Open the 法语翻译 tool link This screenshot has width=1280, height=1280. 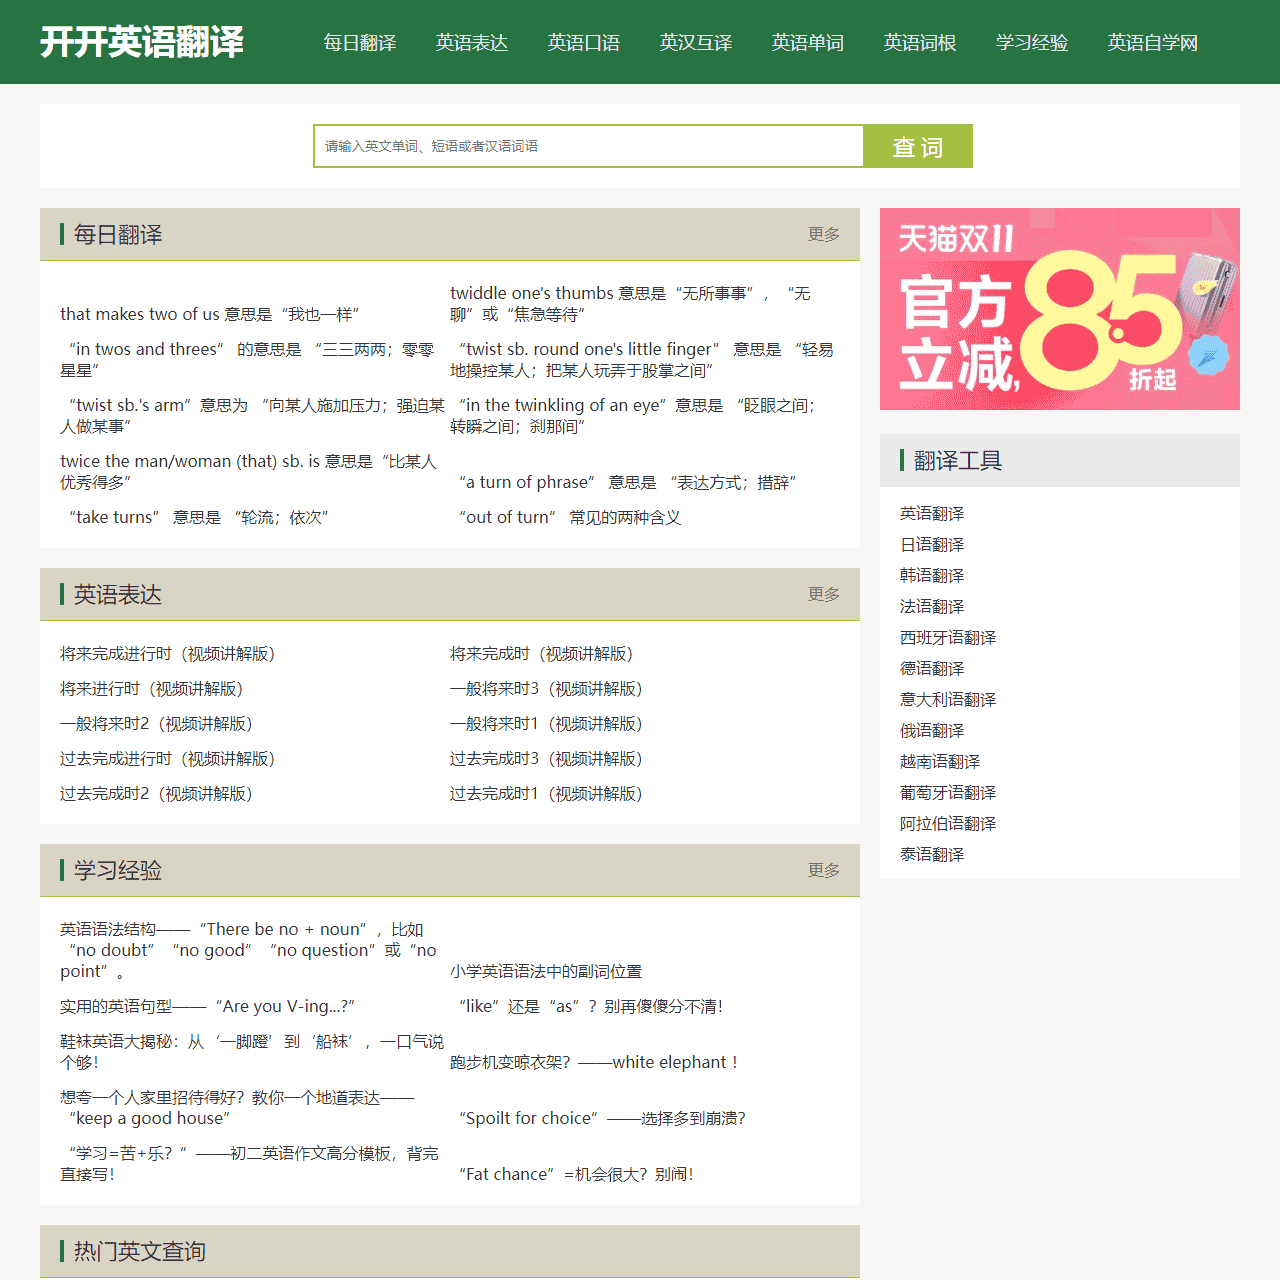(931, 606)
